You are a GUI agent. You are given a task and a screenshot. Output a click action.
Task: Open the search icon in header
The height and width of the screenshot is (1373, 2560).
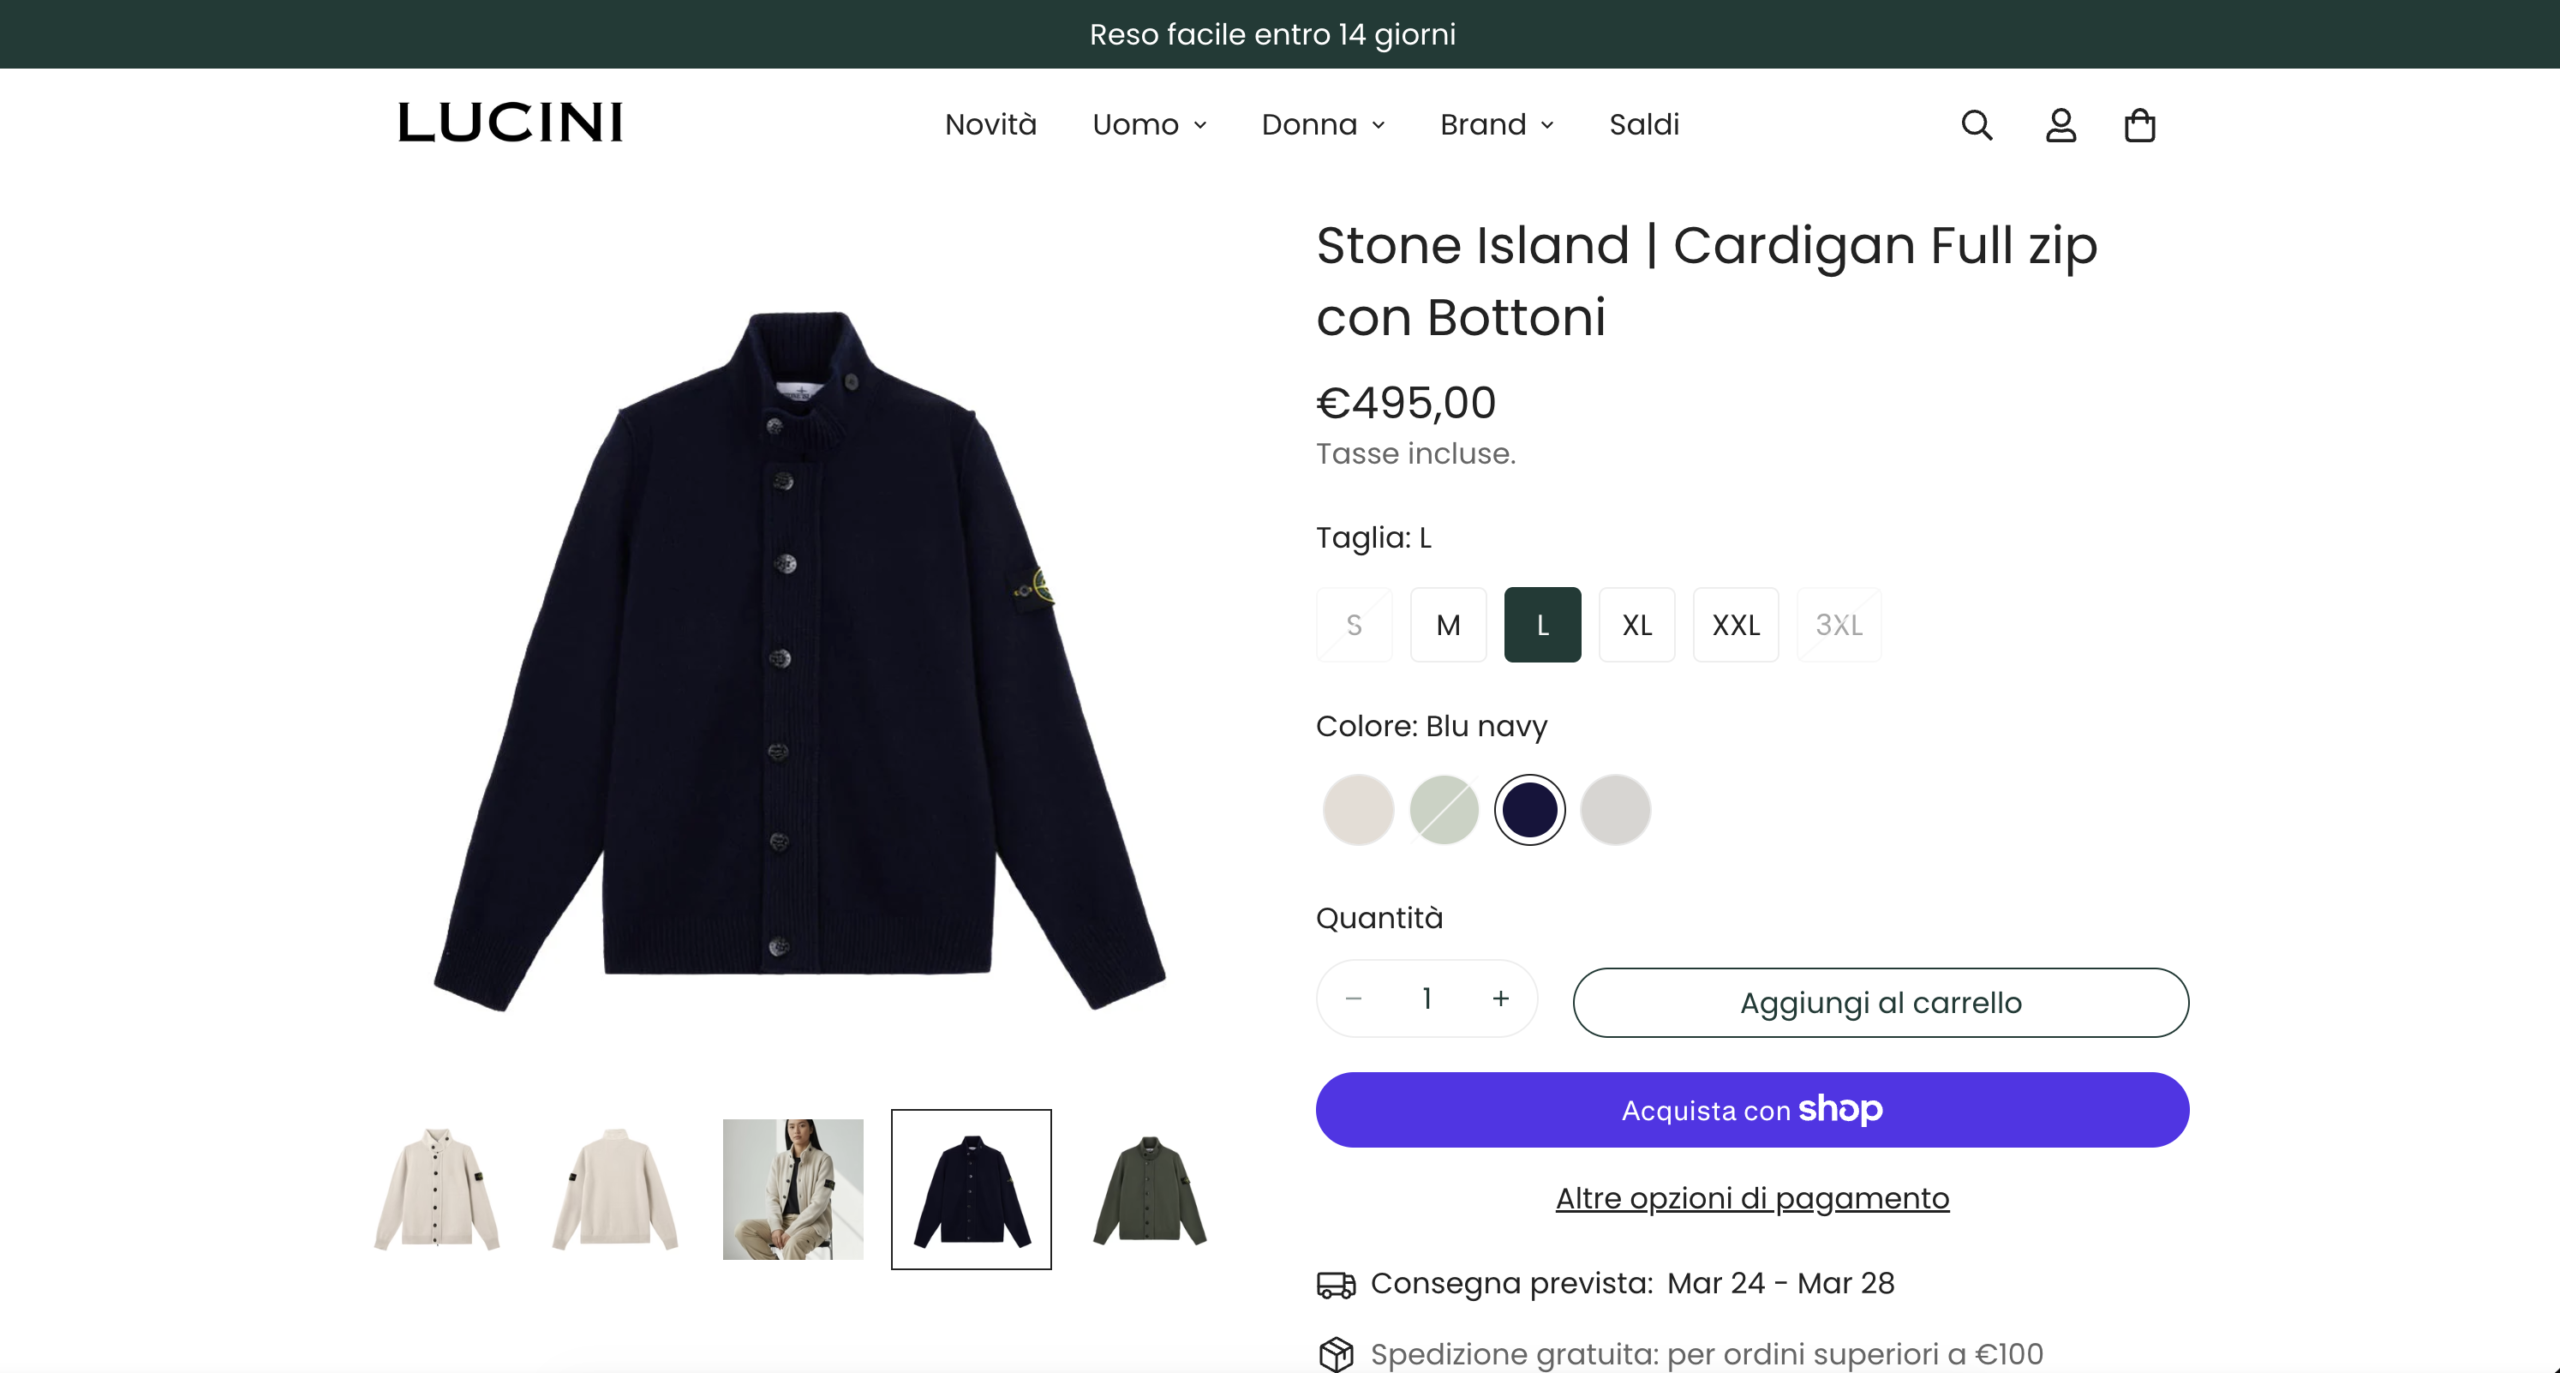(x=1976, y=125)
